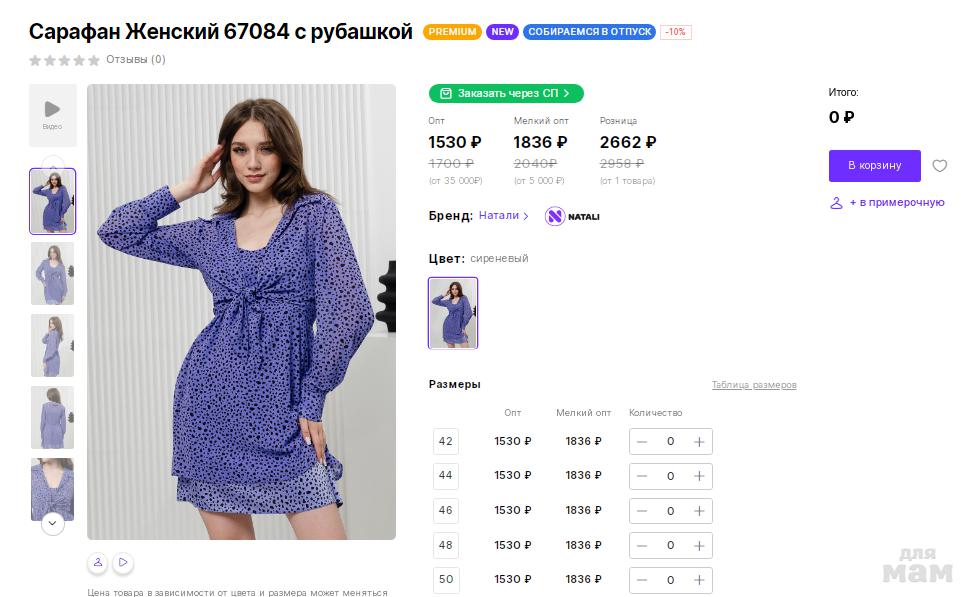This screenshot has height=597, width=968.
Task: Click the fitting room icon below photo
Action: pos(98,563)
